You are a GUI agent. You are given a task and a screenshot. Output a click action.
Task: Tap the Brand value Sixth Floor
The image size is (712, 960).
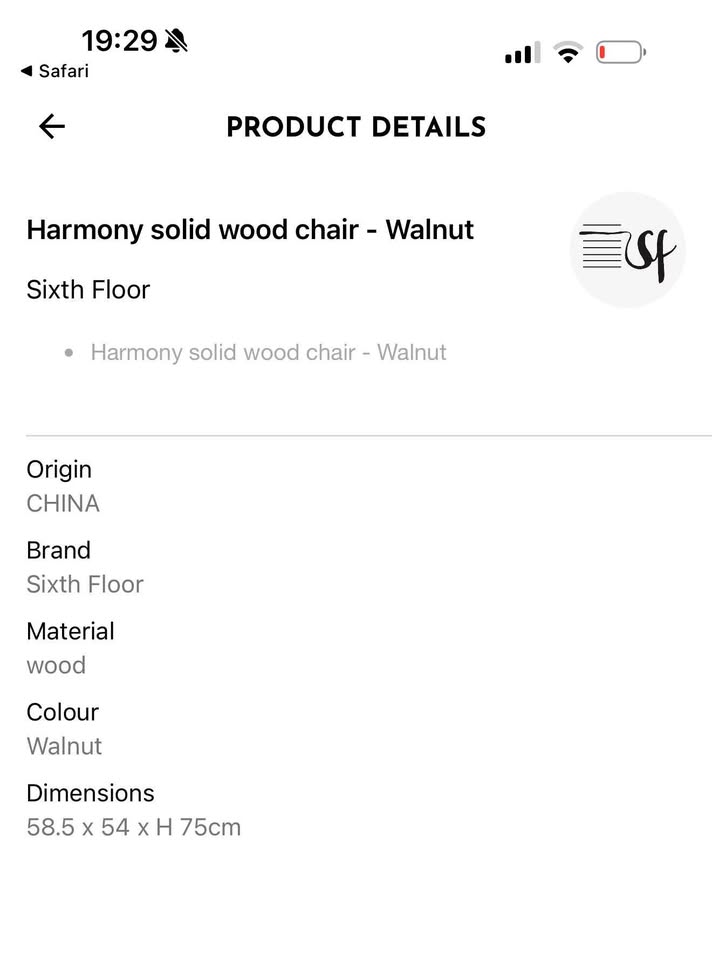85,584
